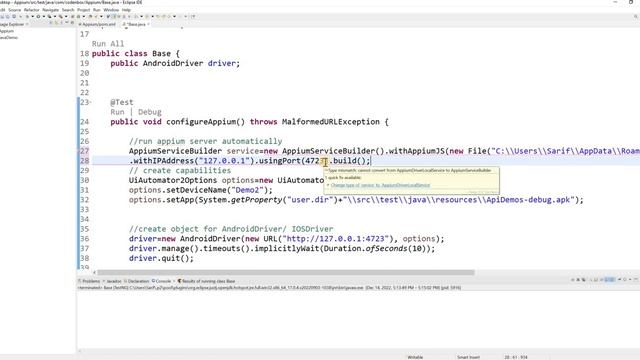Open the Help menu
Image resolution: width=640 pixels, height=360 pixels.
point(127,10)
